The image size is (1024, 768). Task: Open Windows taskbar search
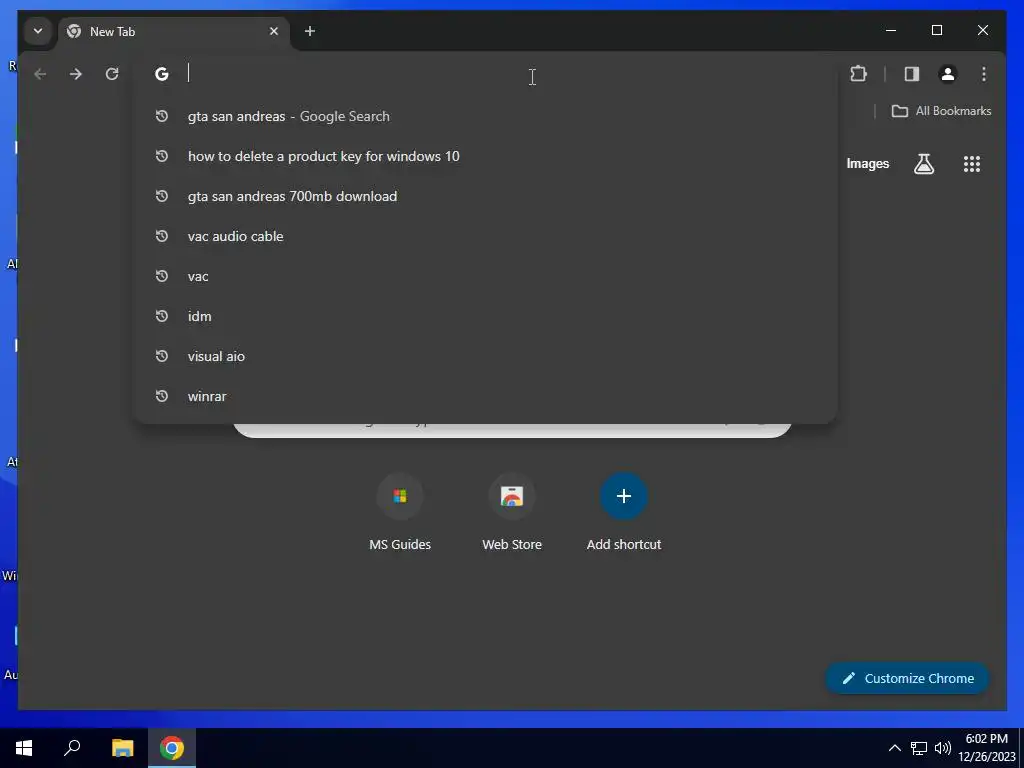72,748
